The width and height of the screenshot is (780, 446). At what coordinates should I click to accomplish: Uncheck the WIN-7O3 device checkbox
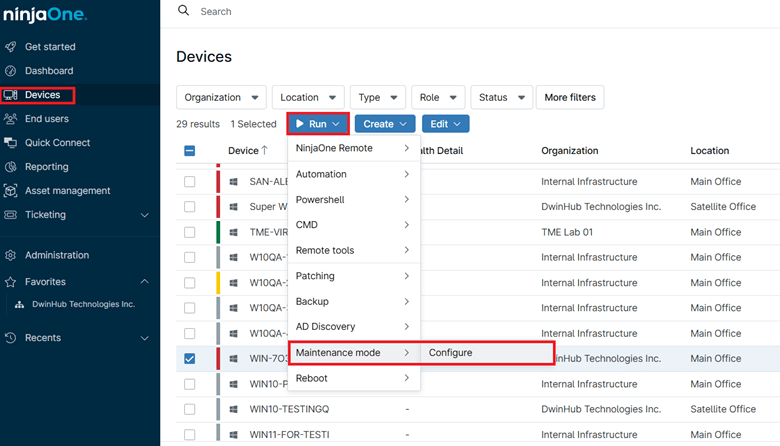190,358
